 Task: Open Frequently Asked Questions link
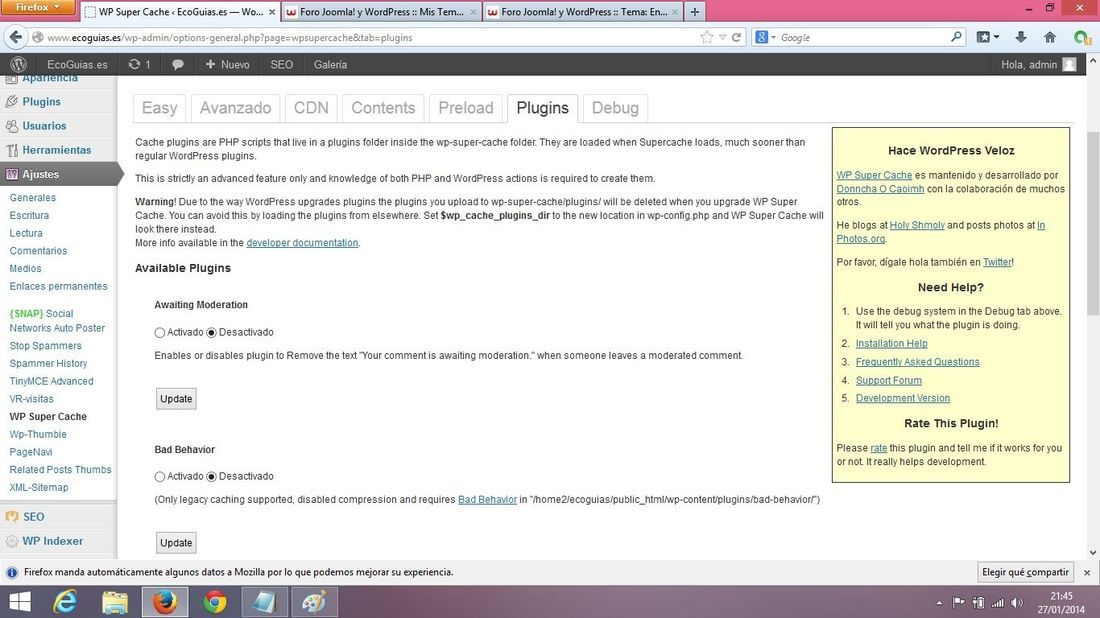pos(918,362)
